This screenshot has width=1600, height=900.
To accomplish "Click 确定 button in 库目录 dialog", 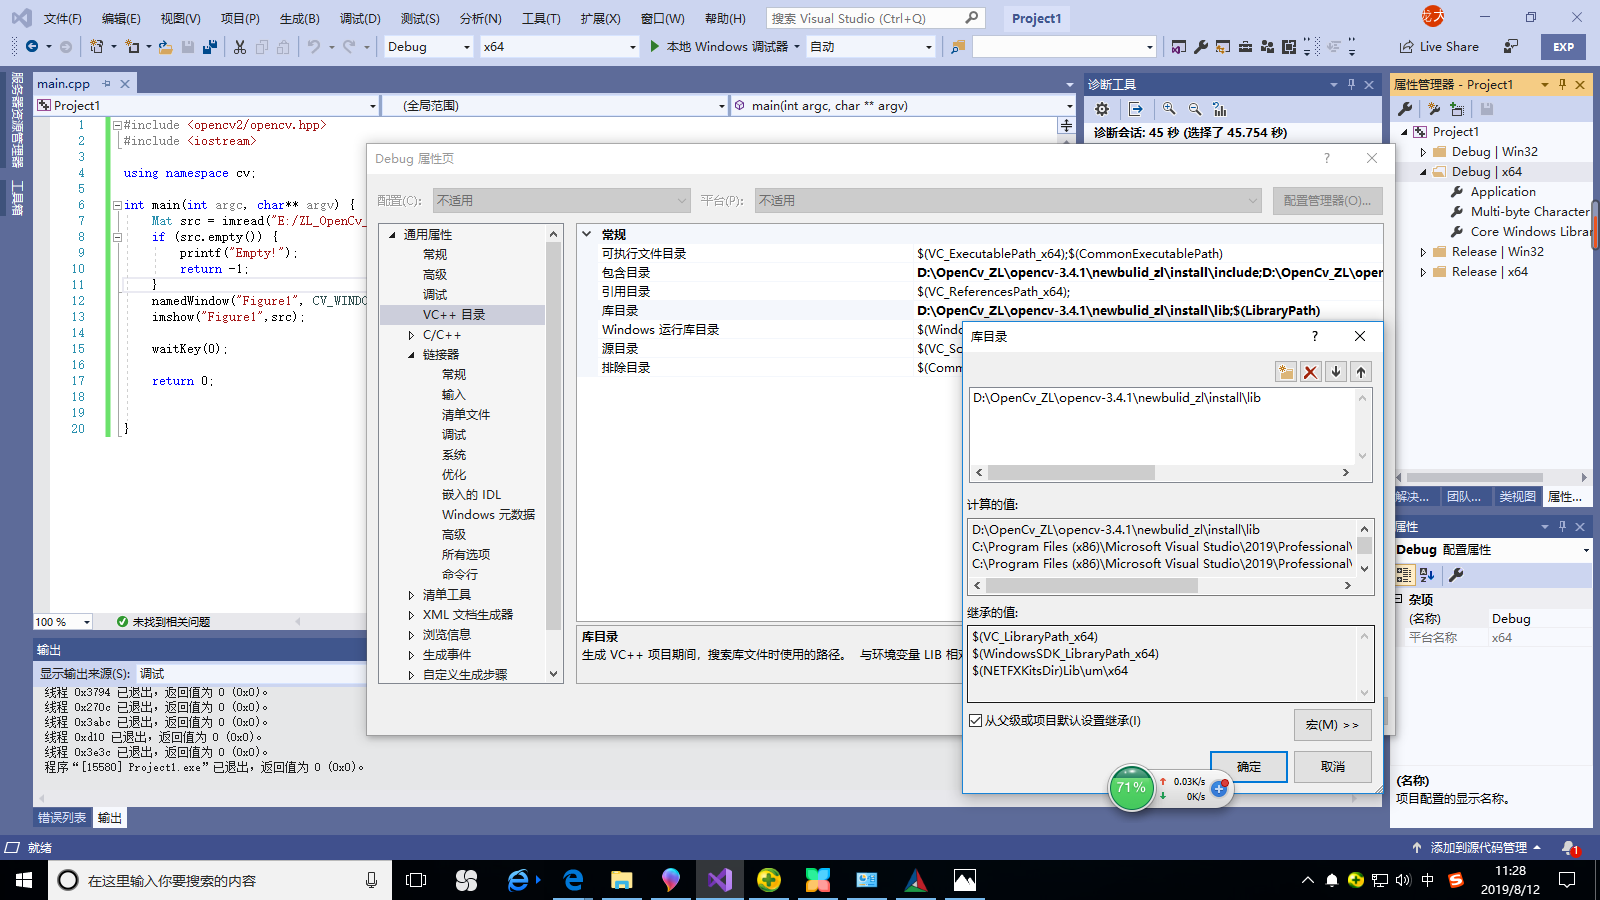I will [x=1249, y=767].
